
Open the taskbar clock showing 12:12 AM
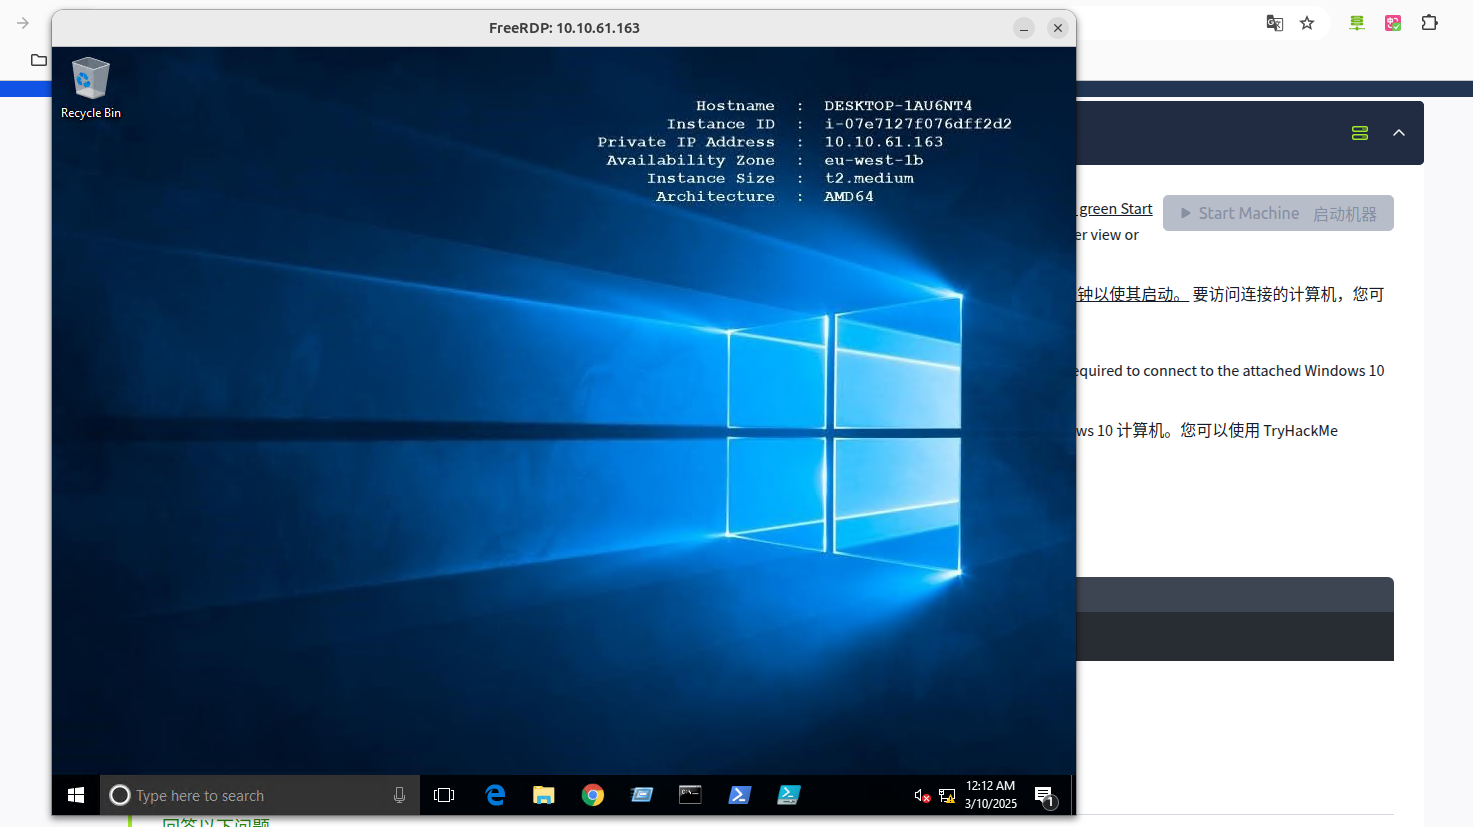click(990, 795)
